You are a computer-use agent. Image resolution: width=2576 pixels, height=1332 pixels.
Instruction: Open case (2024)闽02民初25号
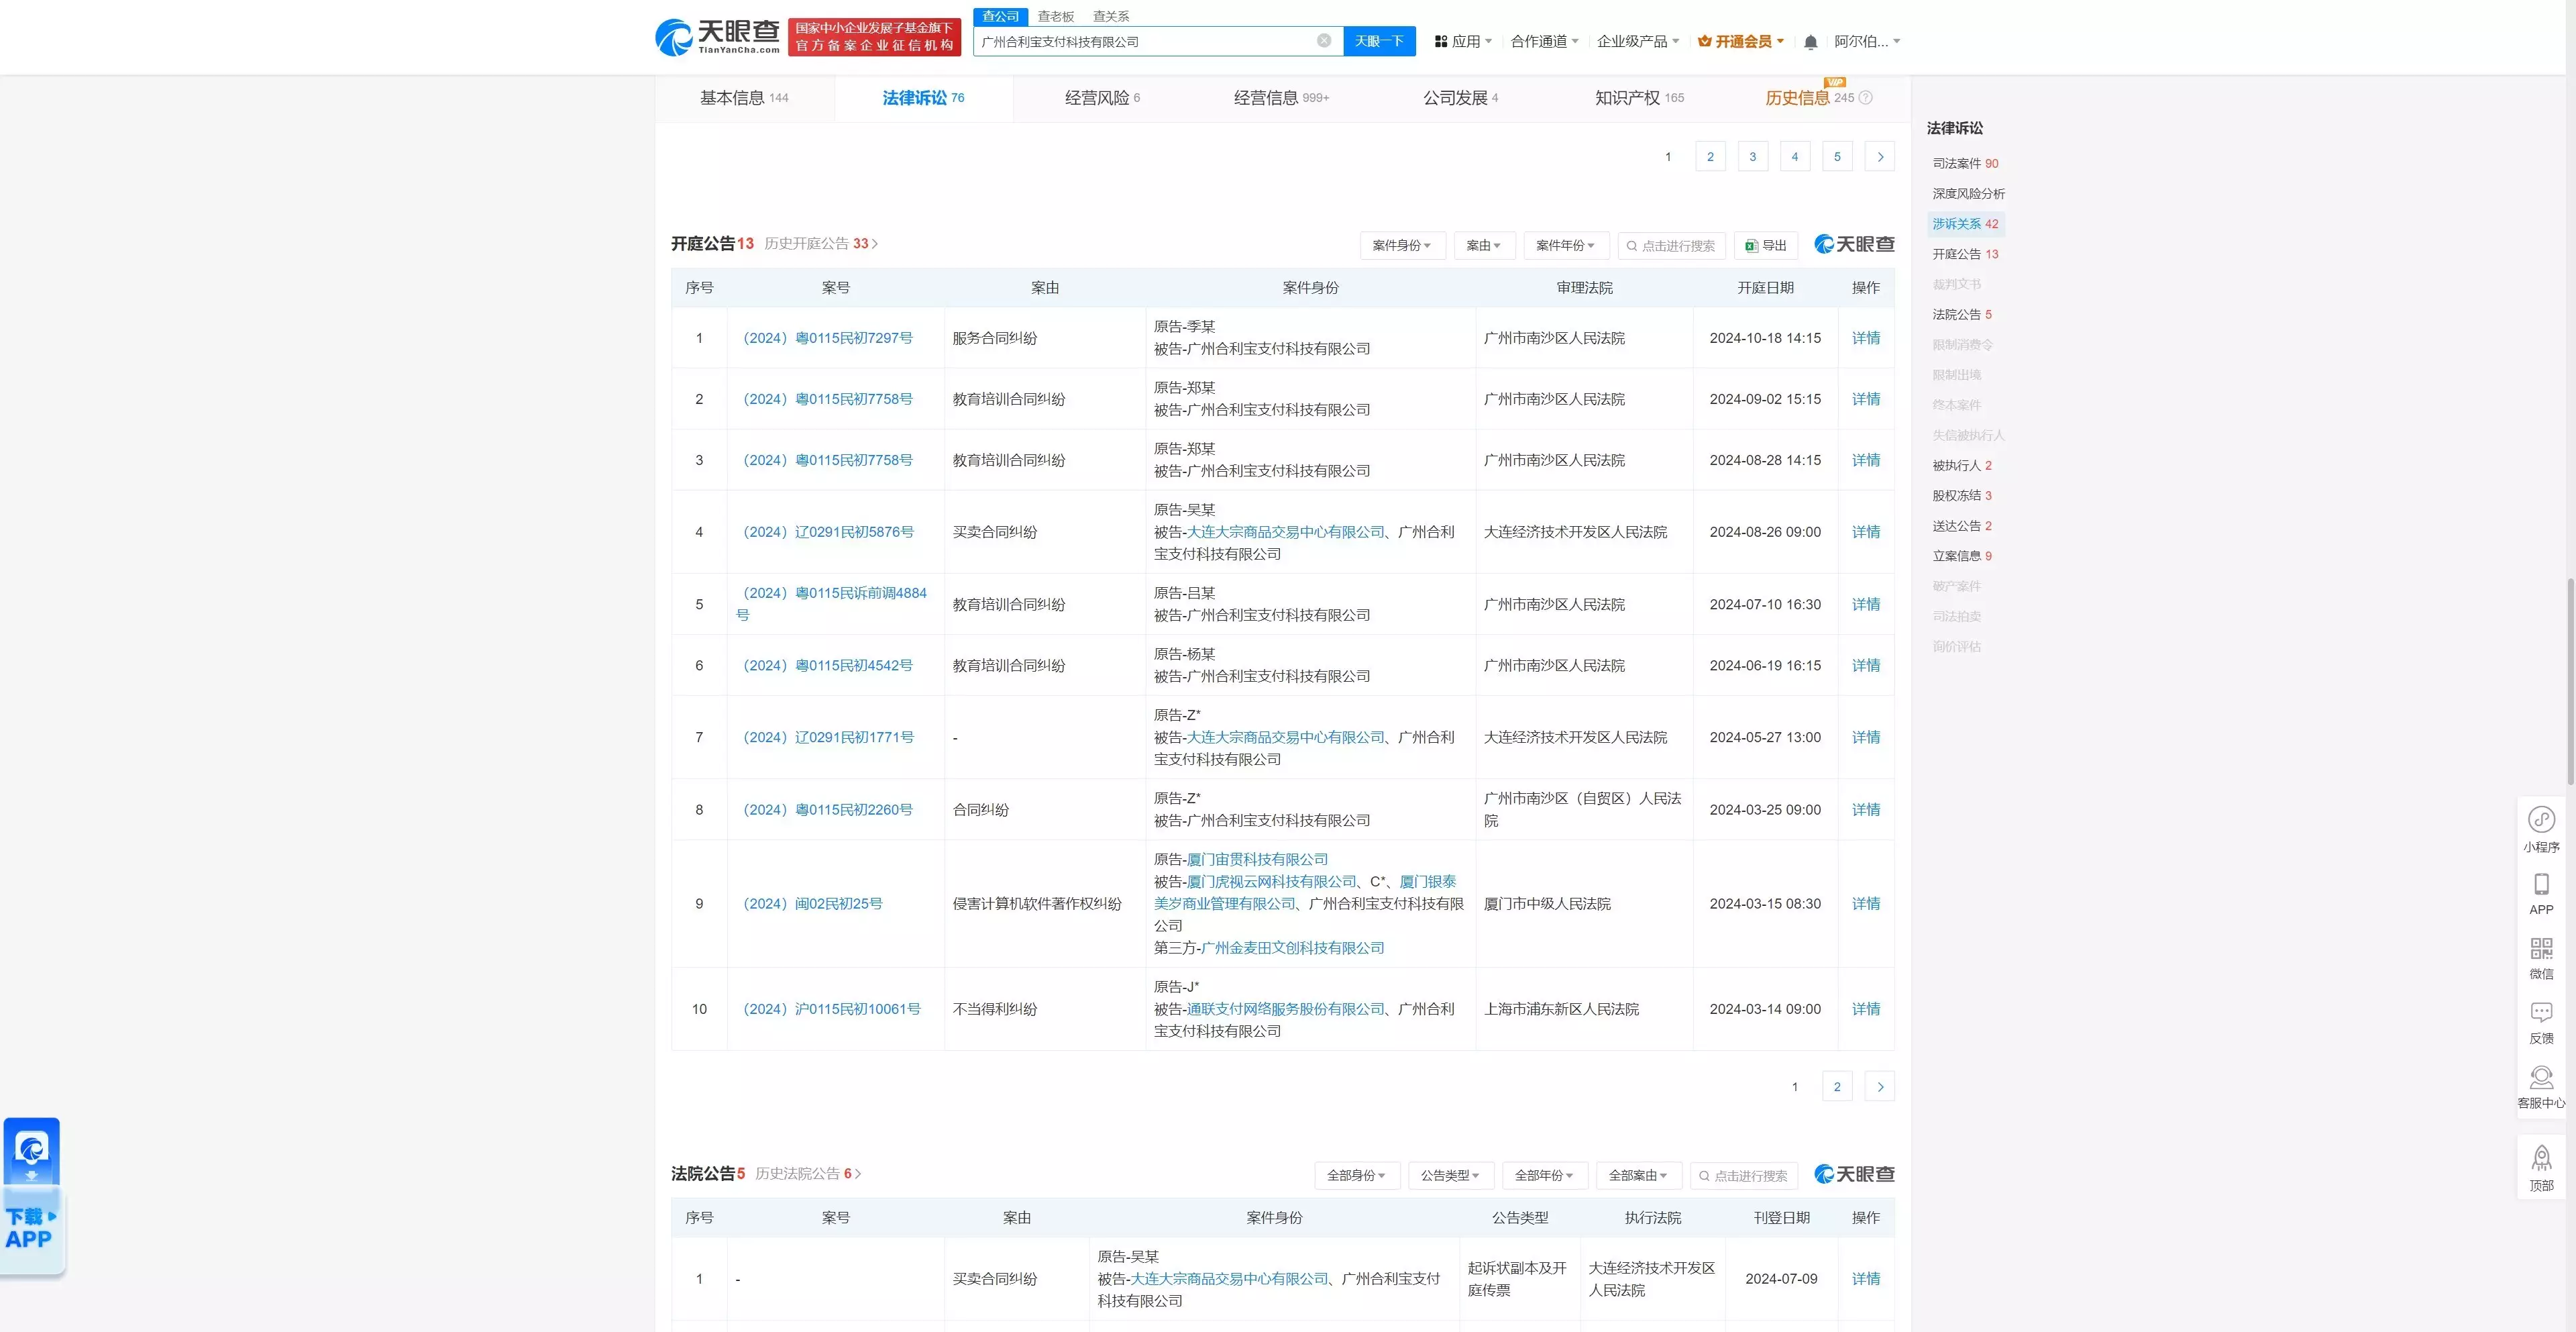click(x=813, y=904)
